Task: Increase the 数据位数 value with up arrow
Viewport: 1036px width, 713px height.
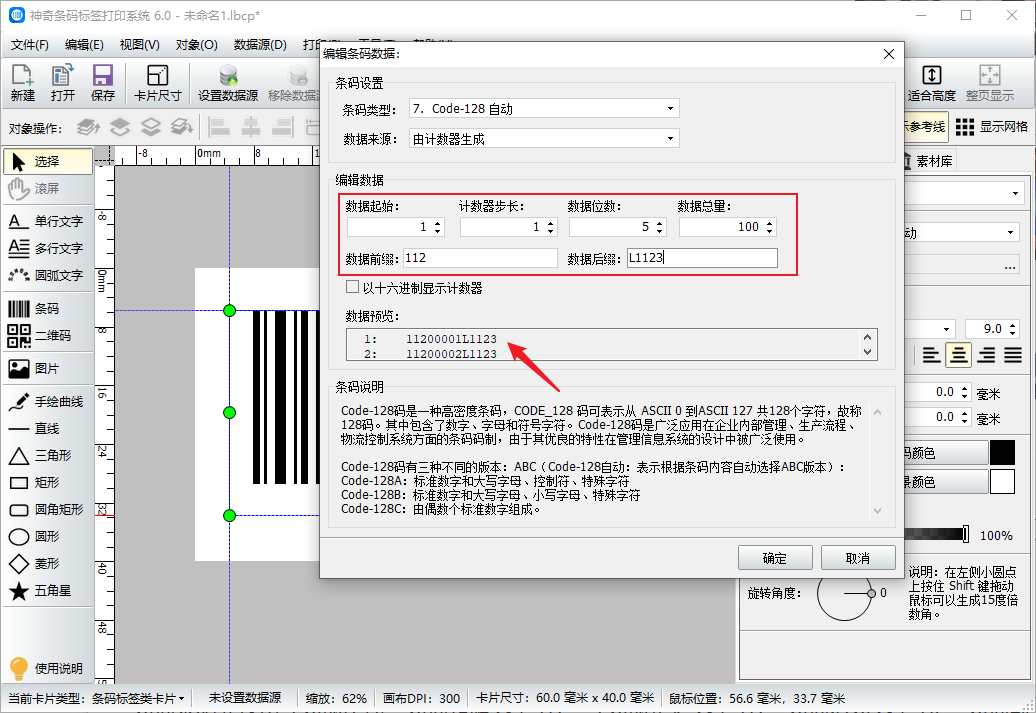Action: click(659, 223)
